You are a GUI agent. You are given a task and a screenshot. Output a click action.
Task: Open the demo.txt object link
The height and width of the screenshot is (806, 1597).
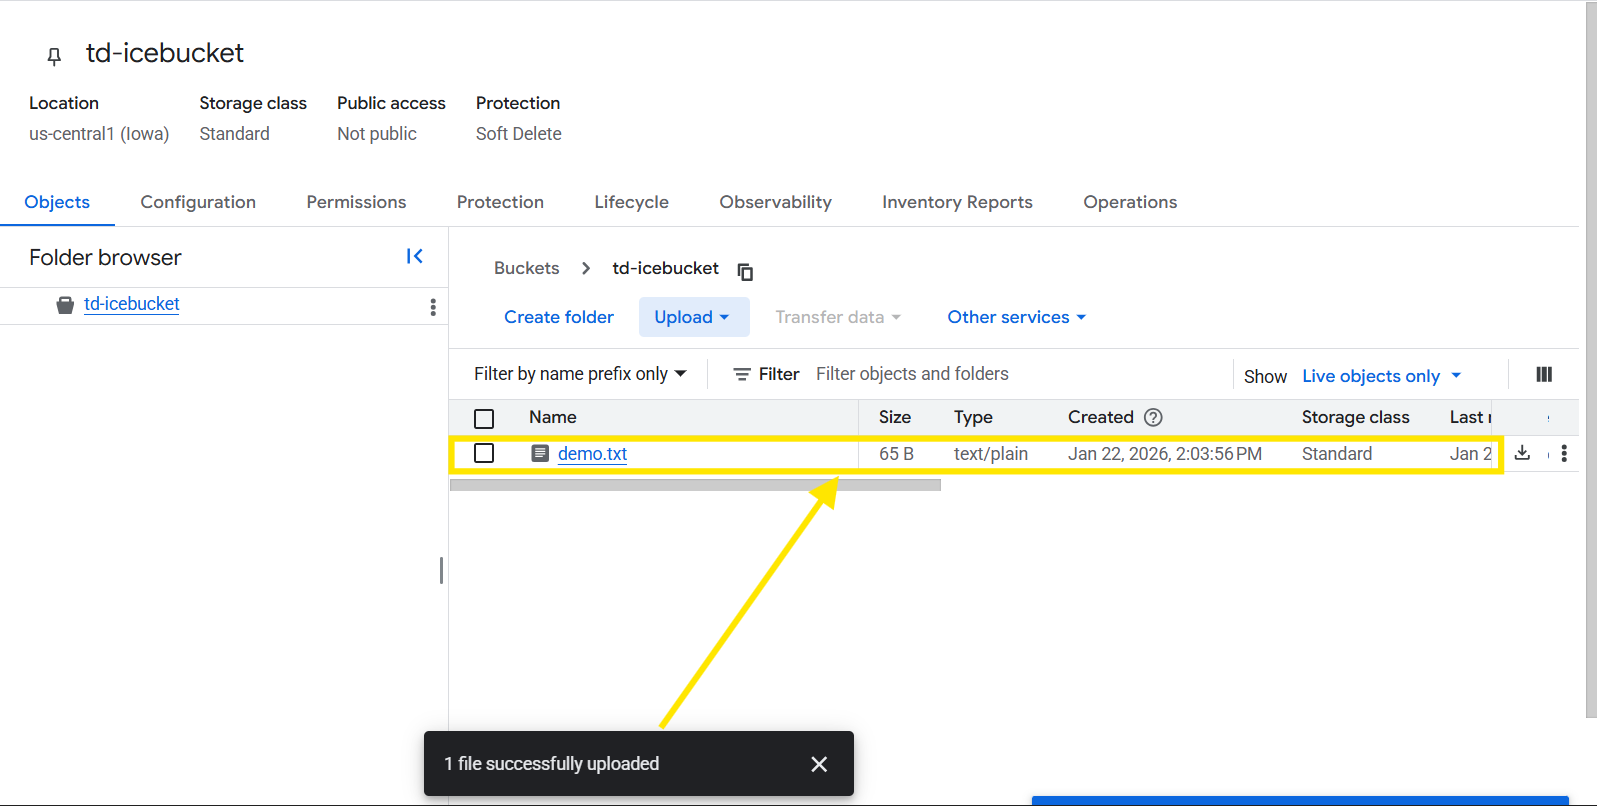(x=592, y=454)
